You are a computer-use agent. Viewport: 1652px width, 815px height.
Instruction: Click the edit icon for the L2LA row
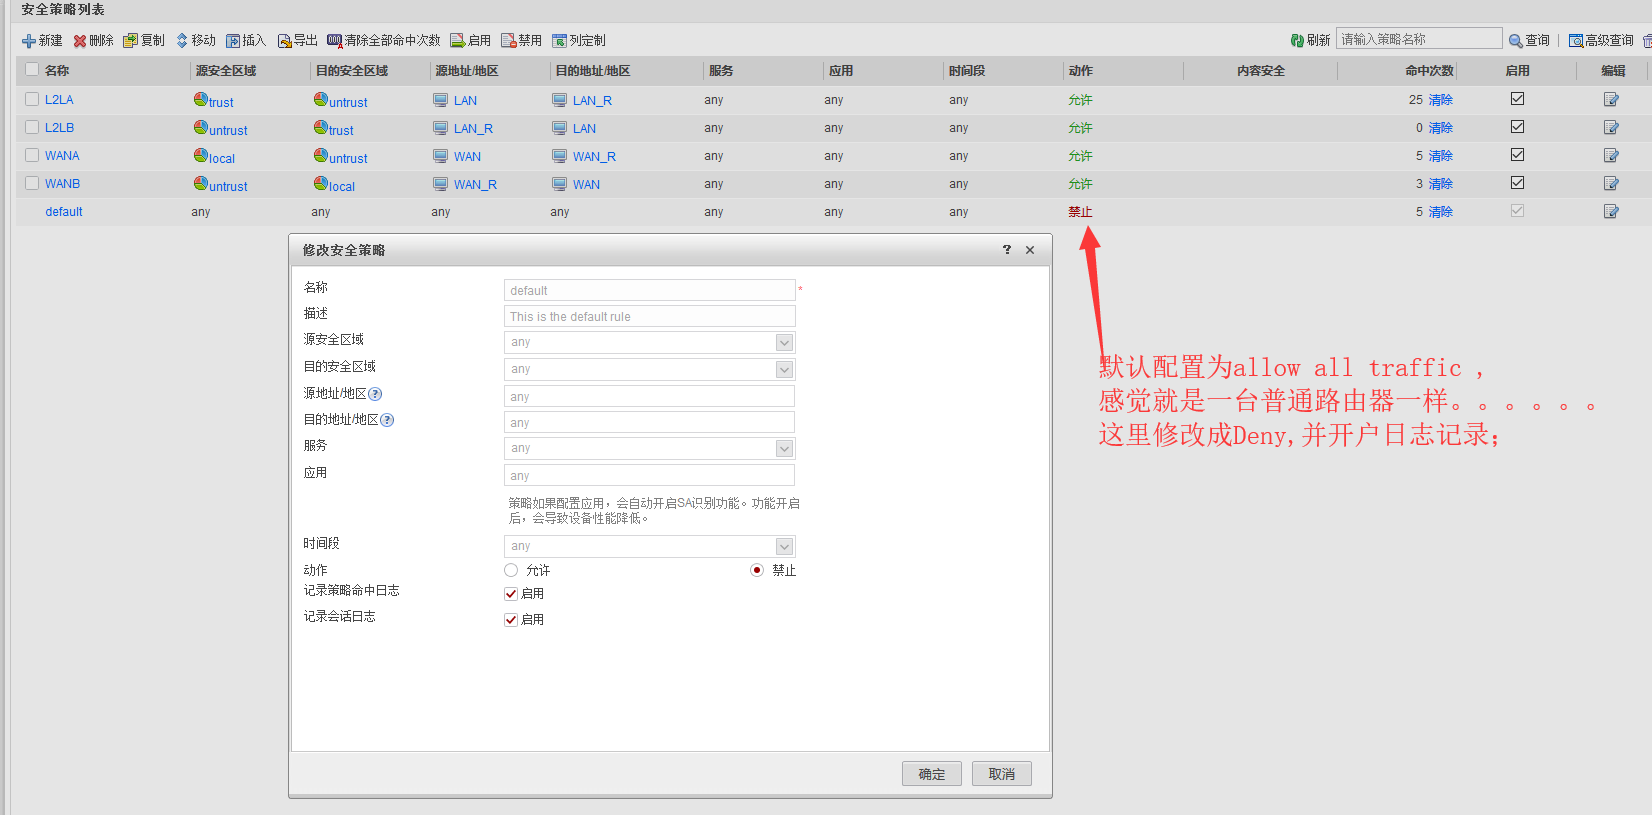(1611, 100)
